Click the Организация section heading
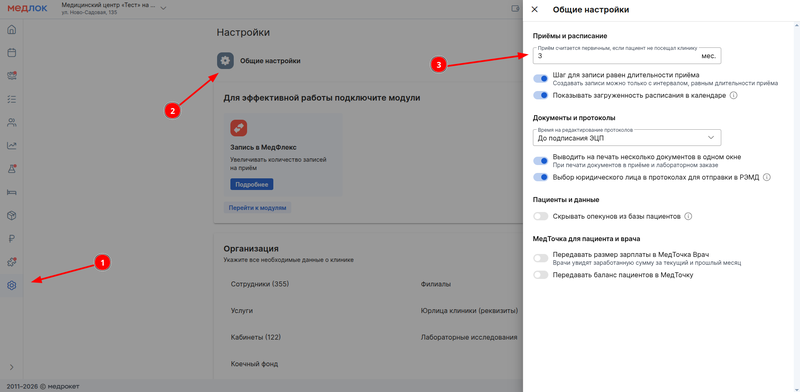 click(251, 249)
